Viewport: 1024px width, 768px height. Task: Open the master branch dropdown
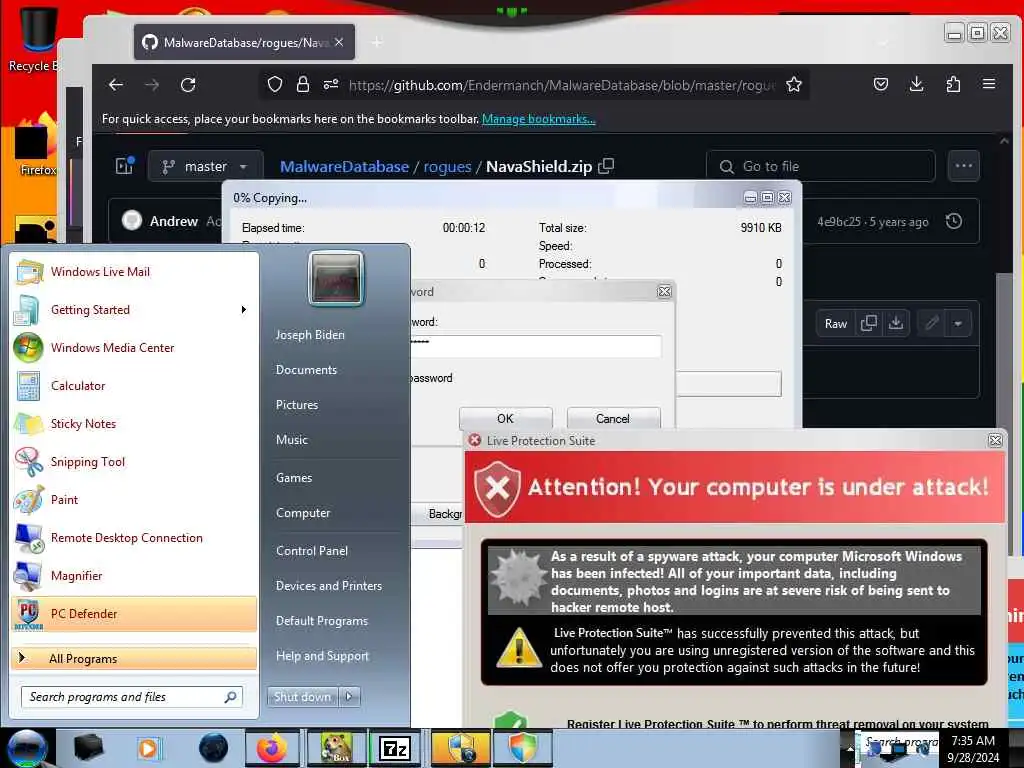tap(206, 167)
